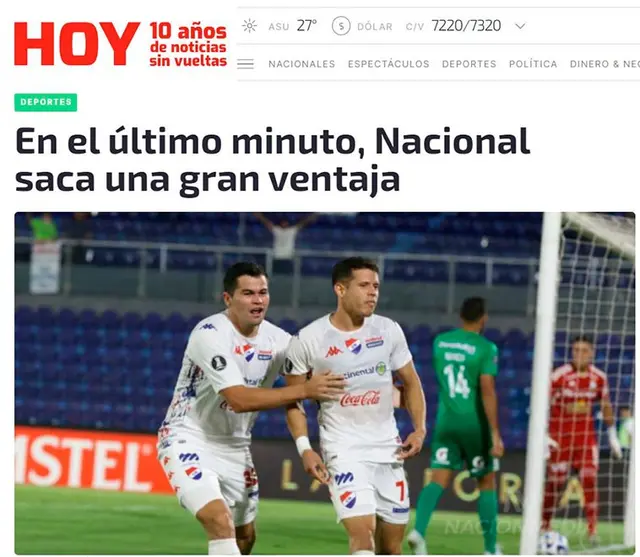The width and height of the screenshot is (640, 557).
Task: Click the Nacional headline text
Action: pos(272,159)
